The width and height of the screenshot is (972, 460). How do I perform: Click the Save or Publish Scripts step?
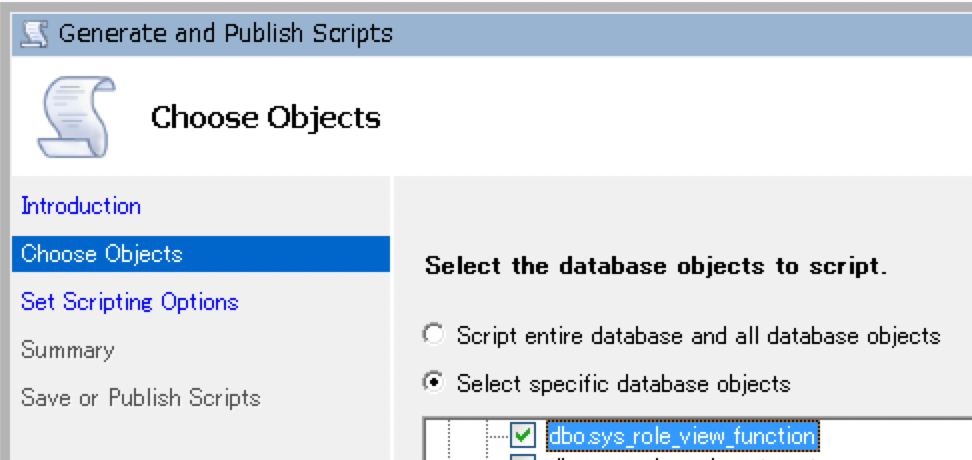pyautogui.click(x=141, y=398)
